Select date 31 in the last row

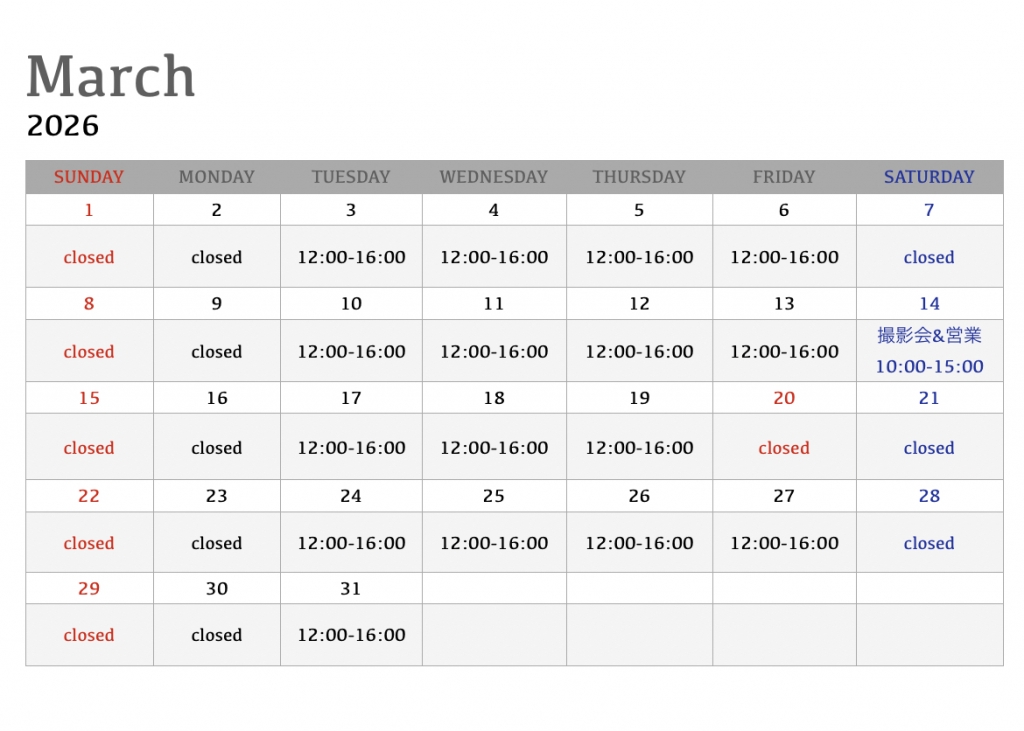(351, 589)
